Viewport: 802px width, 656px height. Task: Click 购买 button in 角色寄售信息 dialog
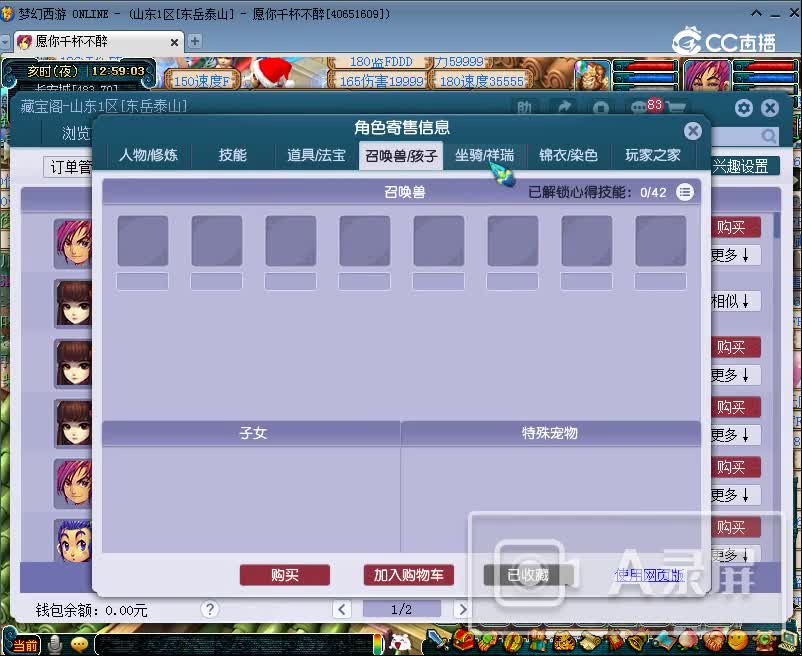pyautogui.click(x=284, y=575)
